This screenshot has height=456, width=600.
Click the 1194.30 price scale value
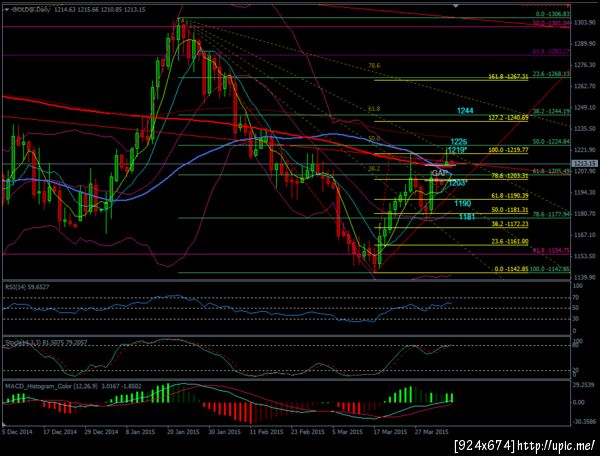click(585, 192)
